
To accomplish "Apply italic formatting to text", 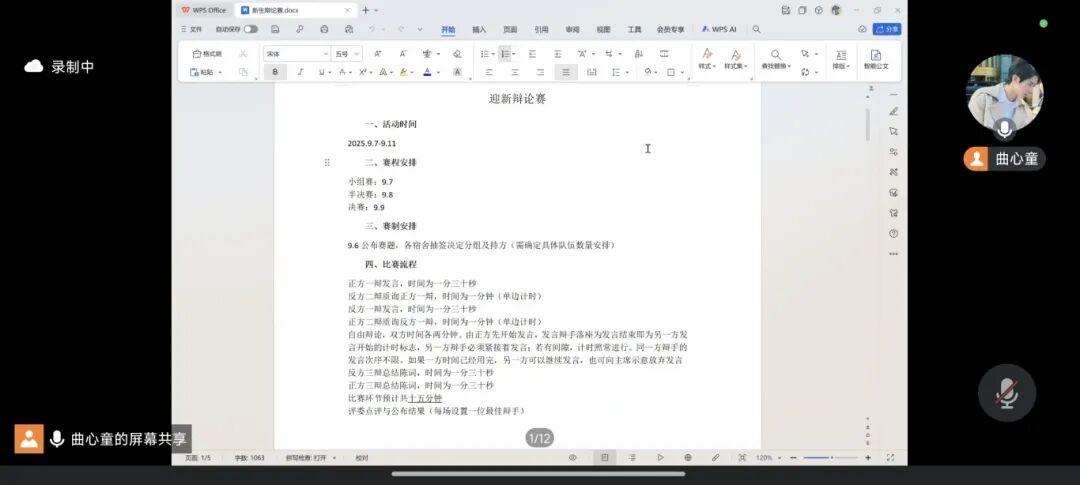I will click(x=299, y=72).
